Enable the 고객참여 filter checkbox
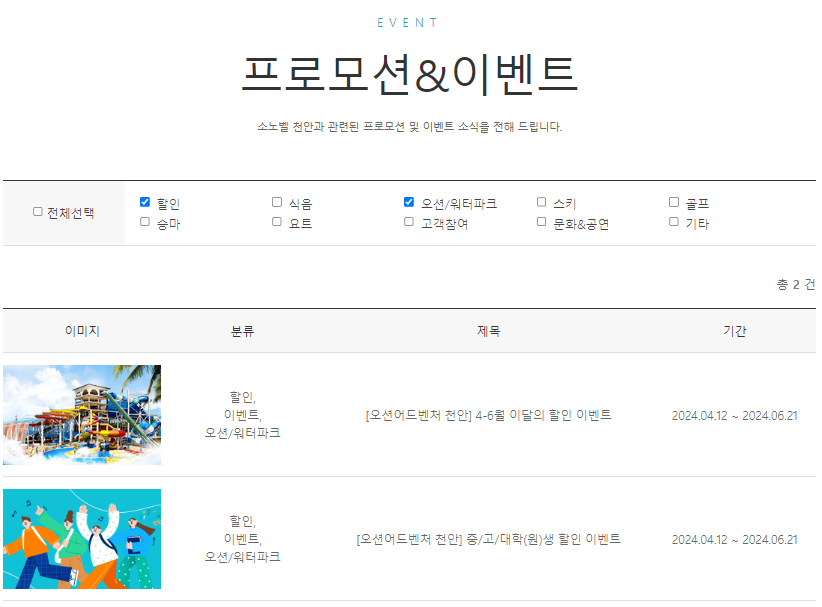822x607 pixels. [x=408, y=222]
